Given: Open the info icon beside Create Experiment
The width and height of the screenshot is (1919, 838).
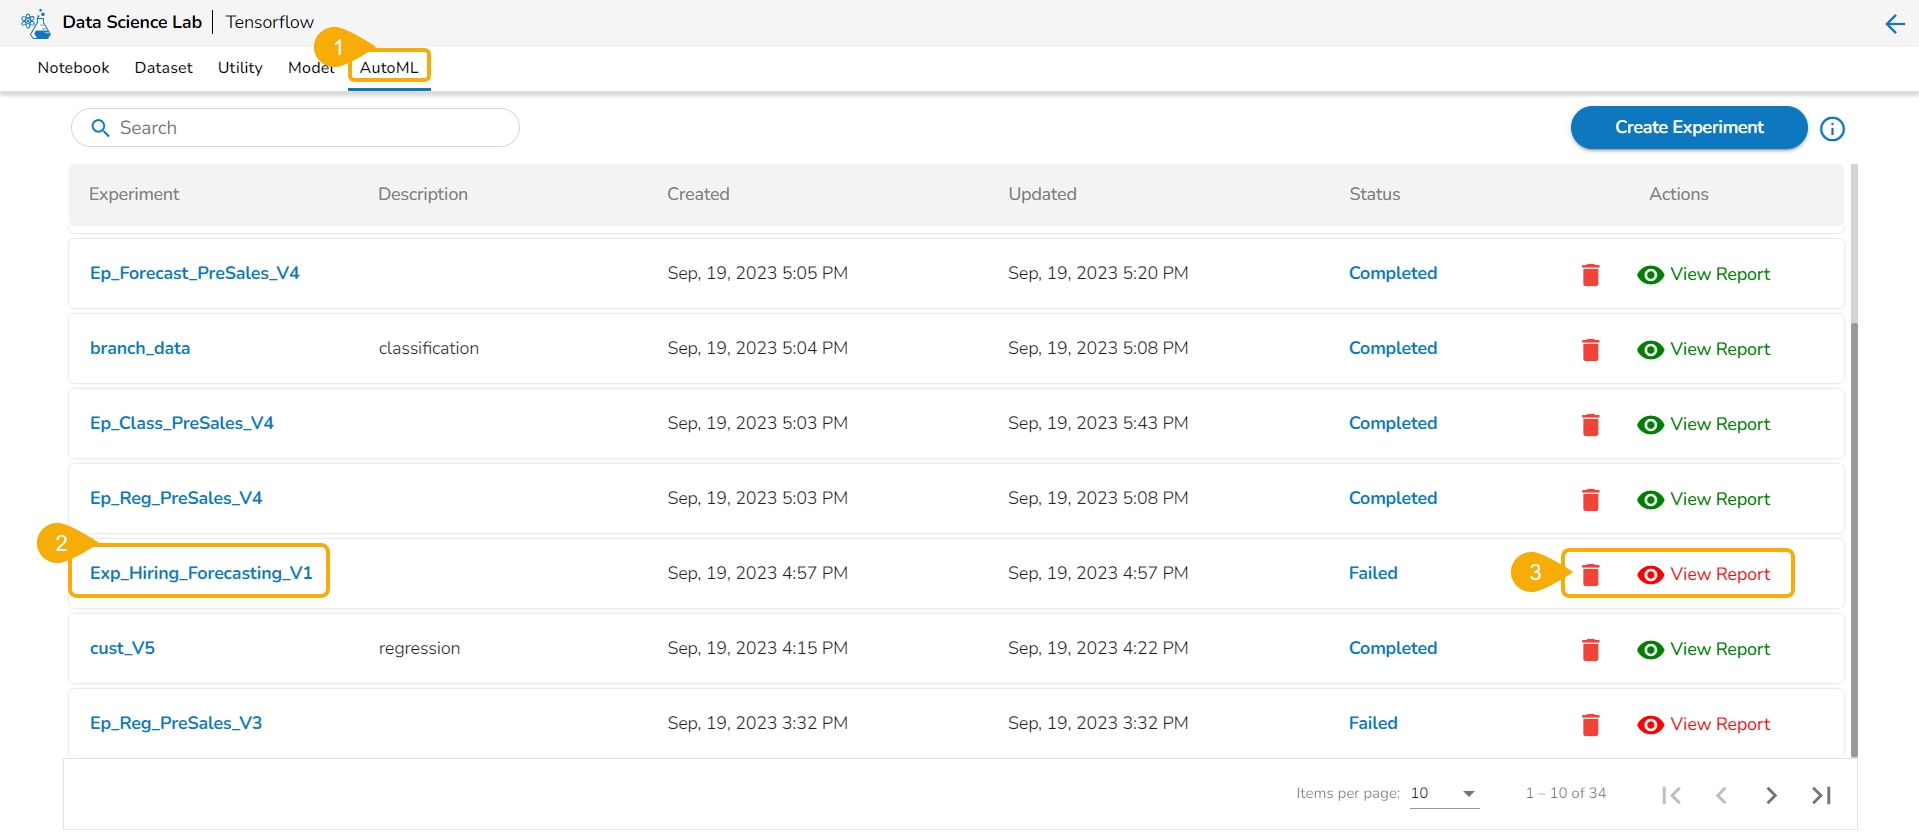Looking at the screenshot, I should click(1832, 129).
